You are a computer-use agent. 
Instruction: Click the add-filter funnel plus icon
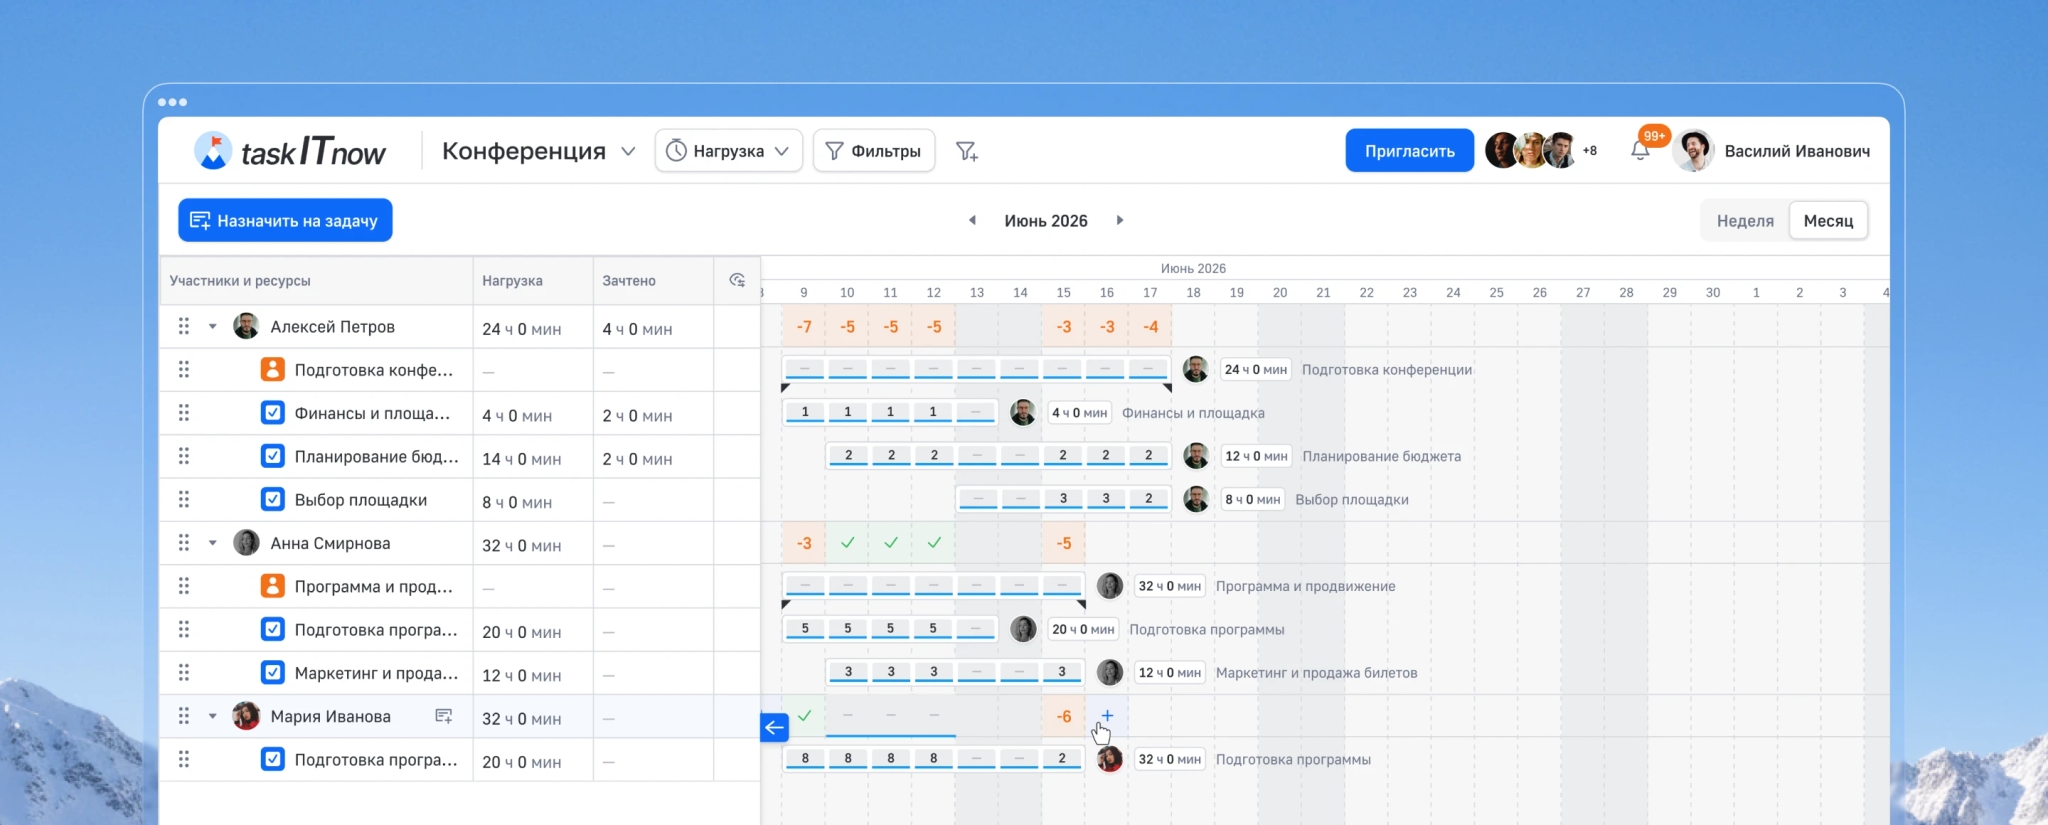coord(966,151)
